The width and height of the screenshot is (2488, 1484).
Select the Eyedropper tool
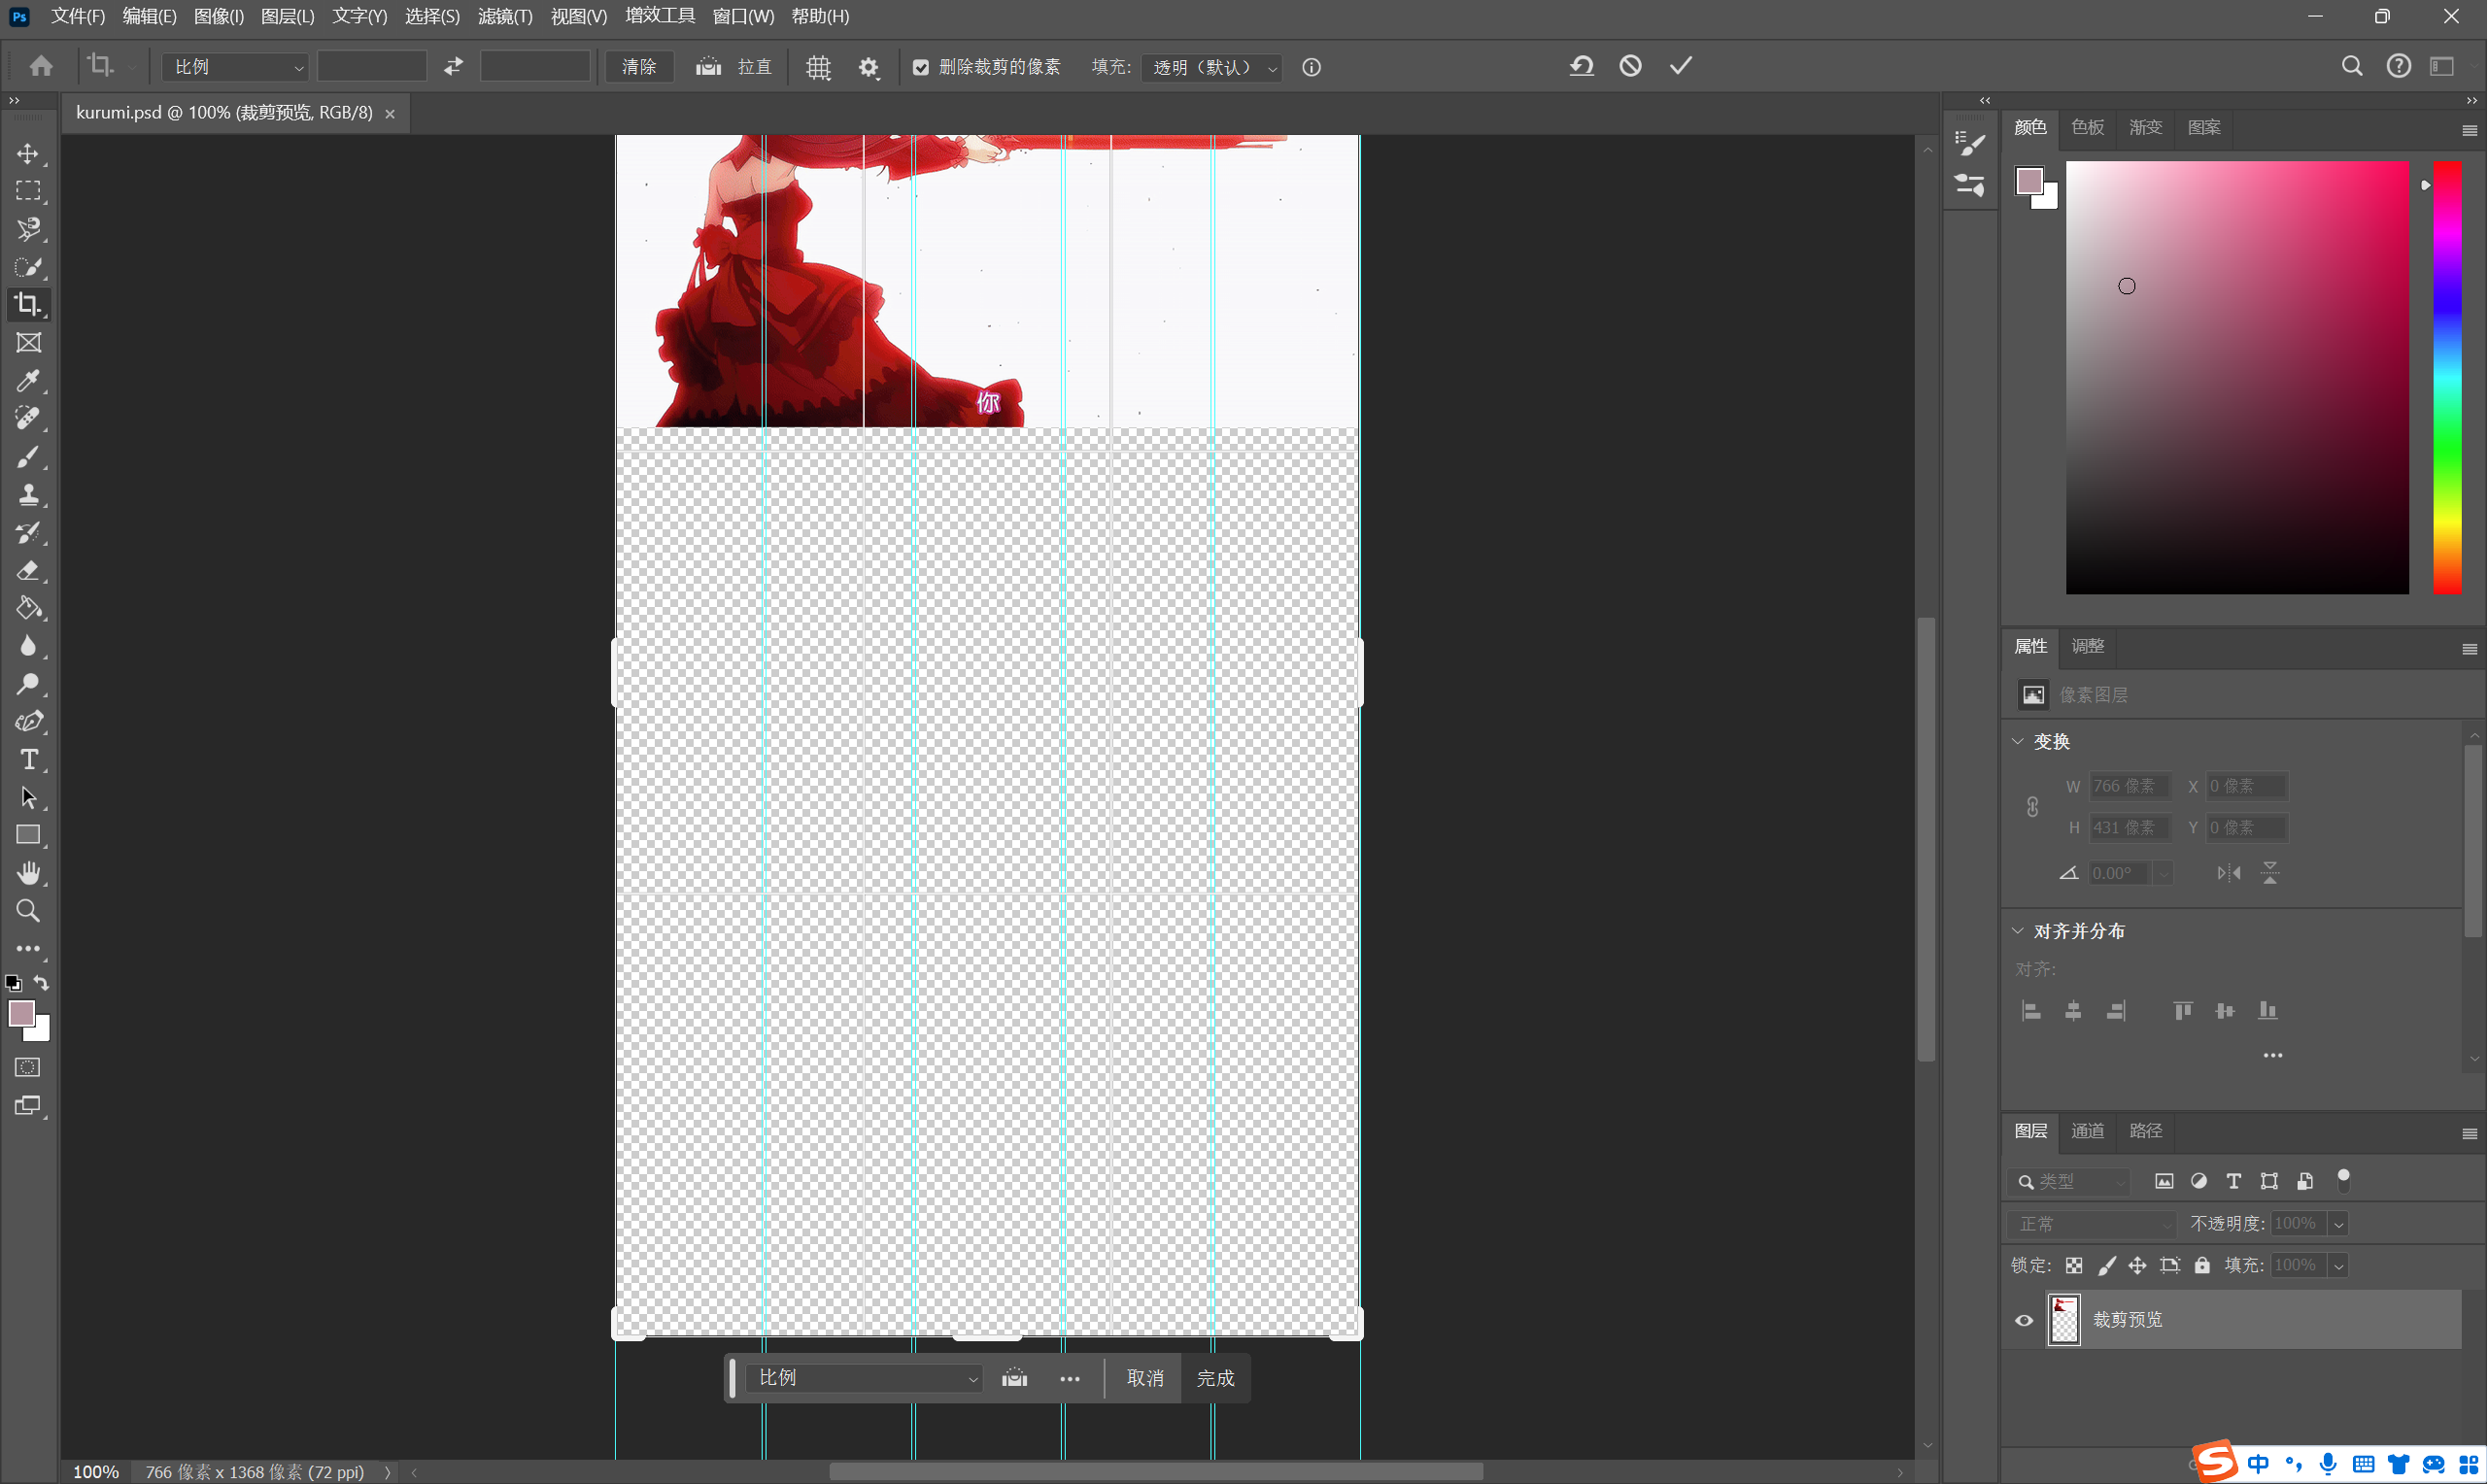[28, 381]
